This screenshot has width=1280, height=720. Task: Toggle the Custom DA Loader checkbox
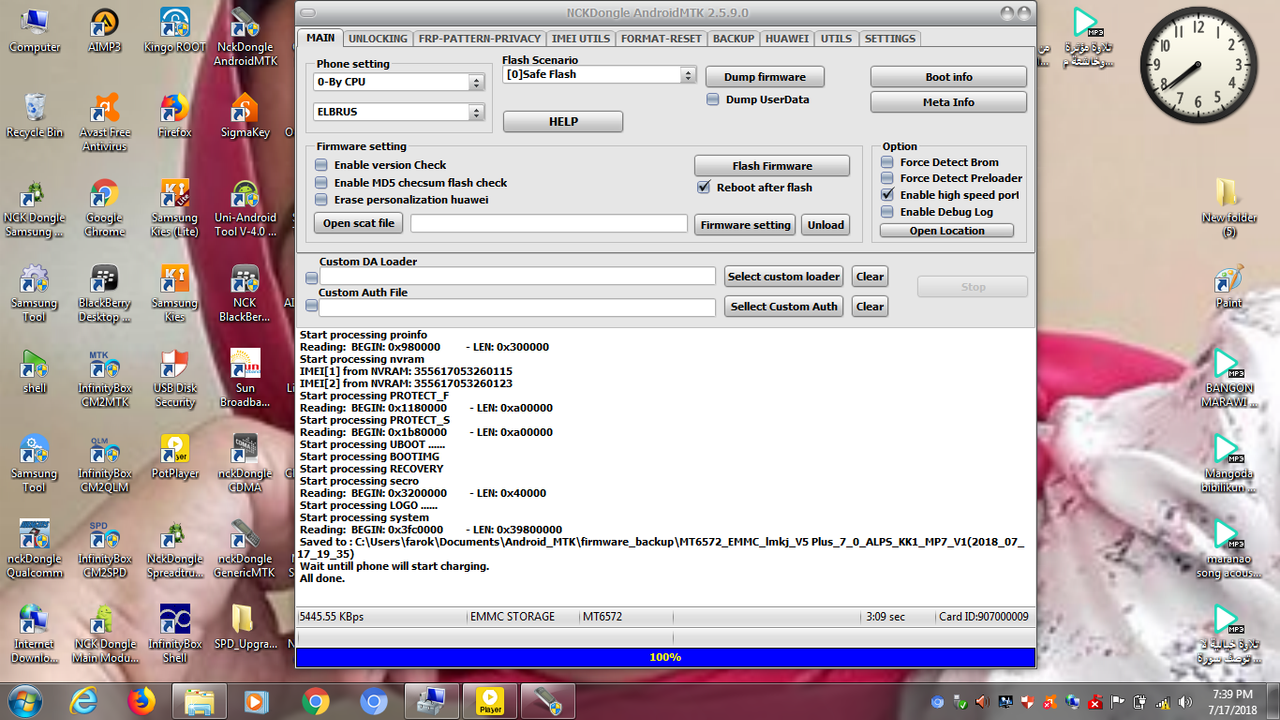[312, 277]
